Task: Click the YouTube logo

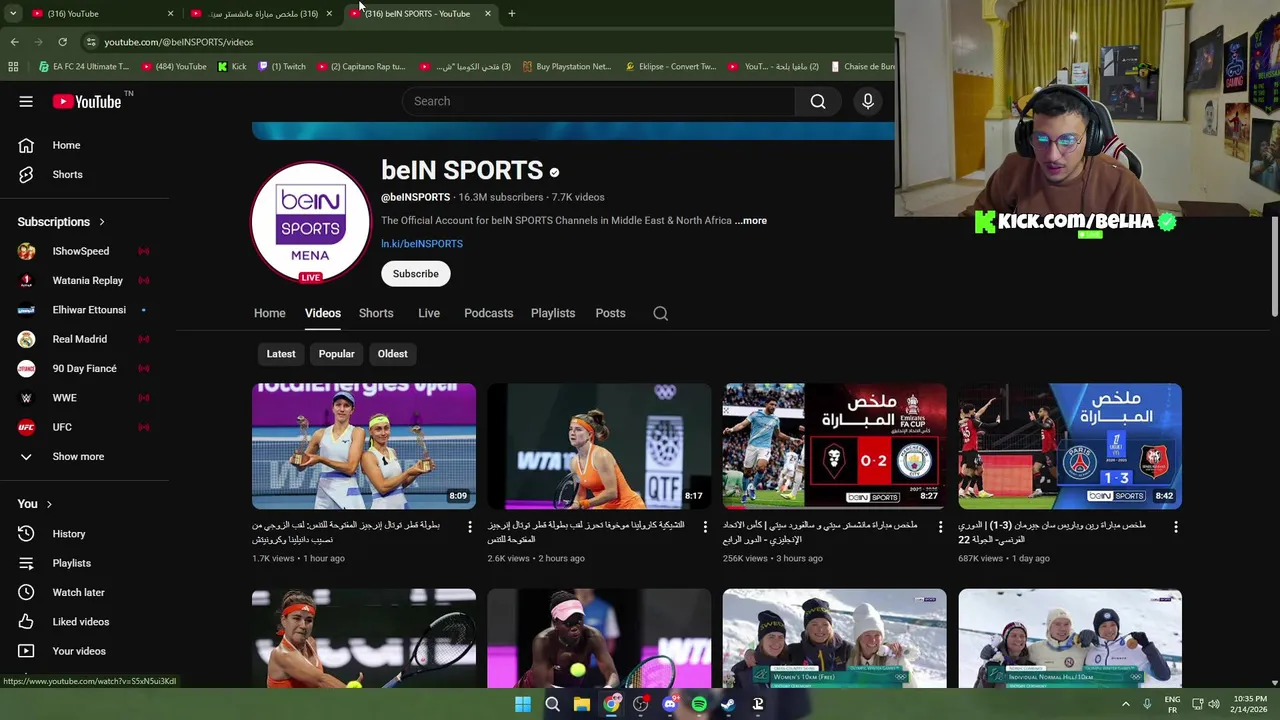Action: tap(86, 101)
